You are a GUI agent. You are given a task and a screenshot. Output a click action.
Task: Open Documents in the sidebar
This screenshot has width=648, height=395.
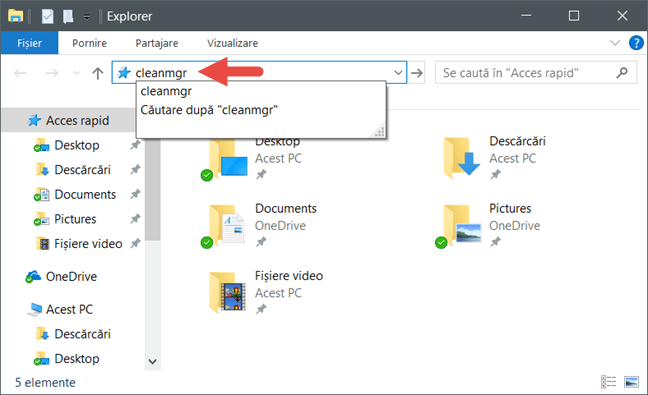(85, 194)
